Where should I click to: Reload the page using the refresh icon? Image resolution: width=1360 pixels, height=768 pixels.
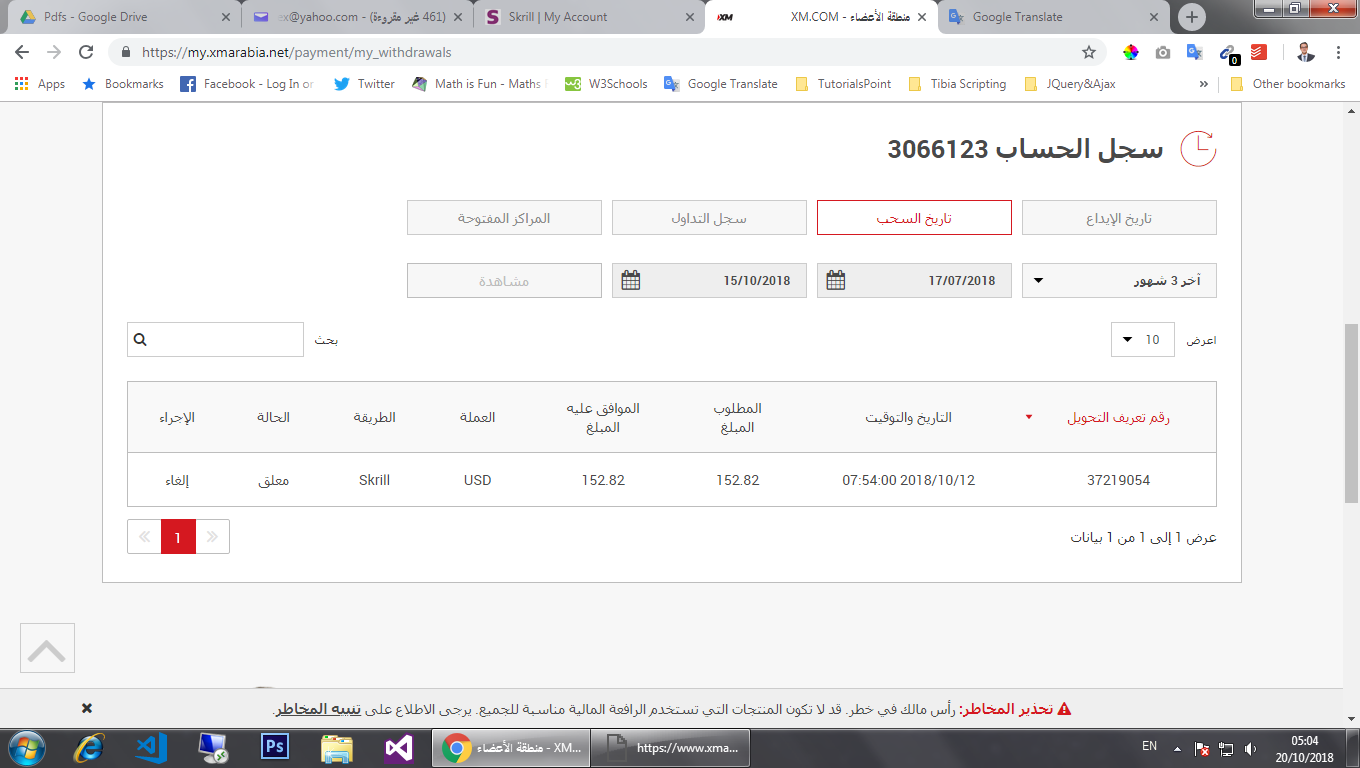[86, 52]
